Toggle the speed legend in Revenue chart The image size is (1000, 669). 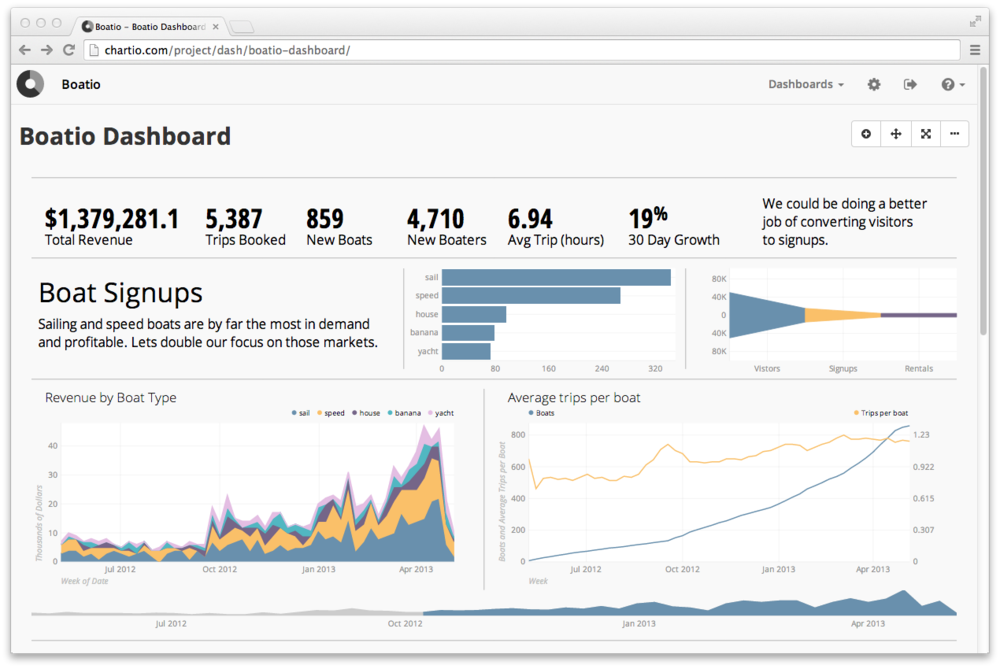pos(330,413)
